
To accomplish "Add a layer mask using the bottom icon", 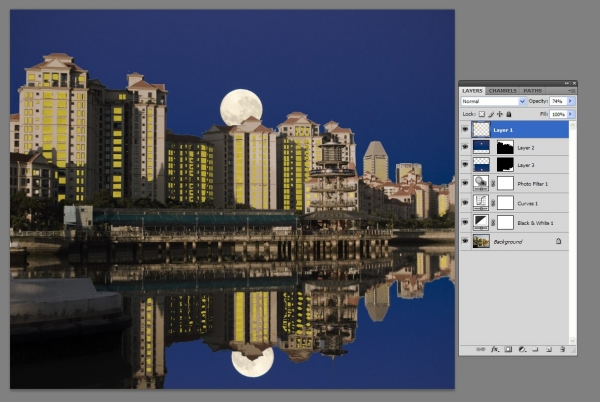I will [508, 349].
